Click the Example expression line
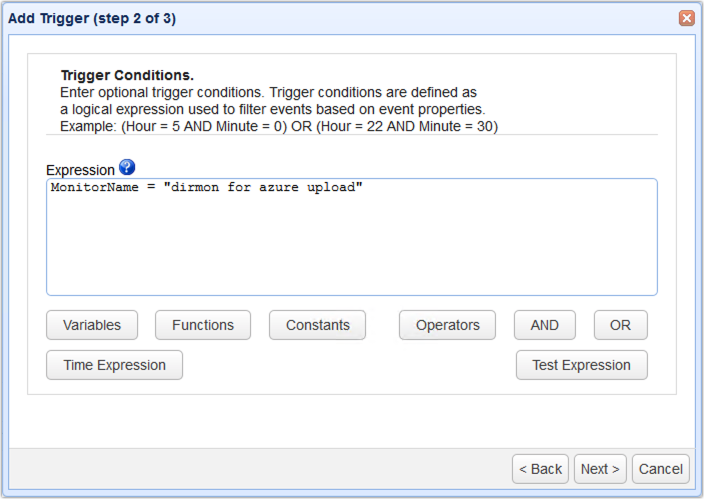704x499 pixels. pos(278,127)
